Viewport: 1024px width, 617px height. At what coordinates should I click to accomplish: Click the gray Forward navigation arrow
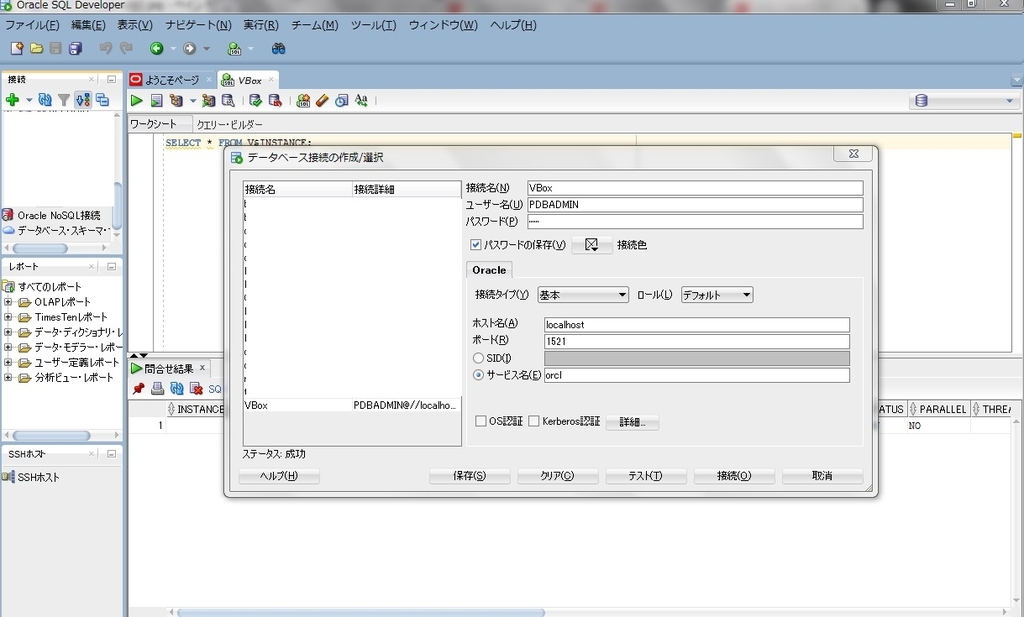point(189,48)
